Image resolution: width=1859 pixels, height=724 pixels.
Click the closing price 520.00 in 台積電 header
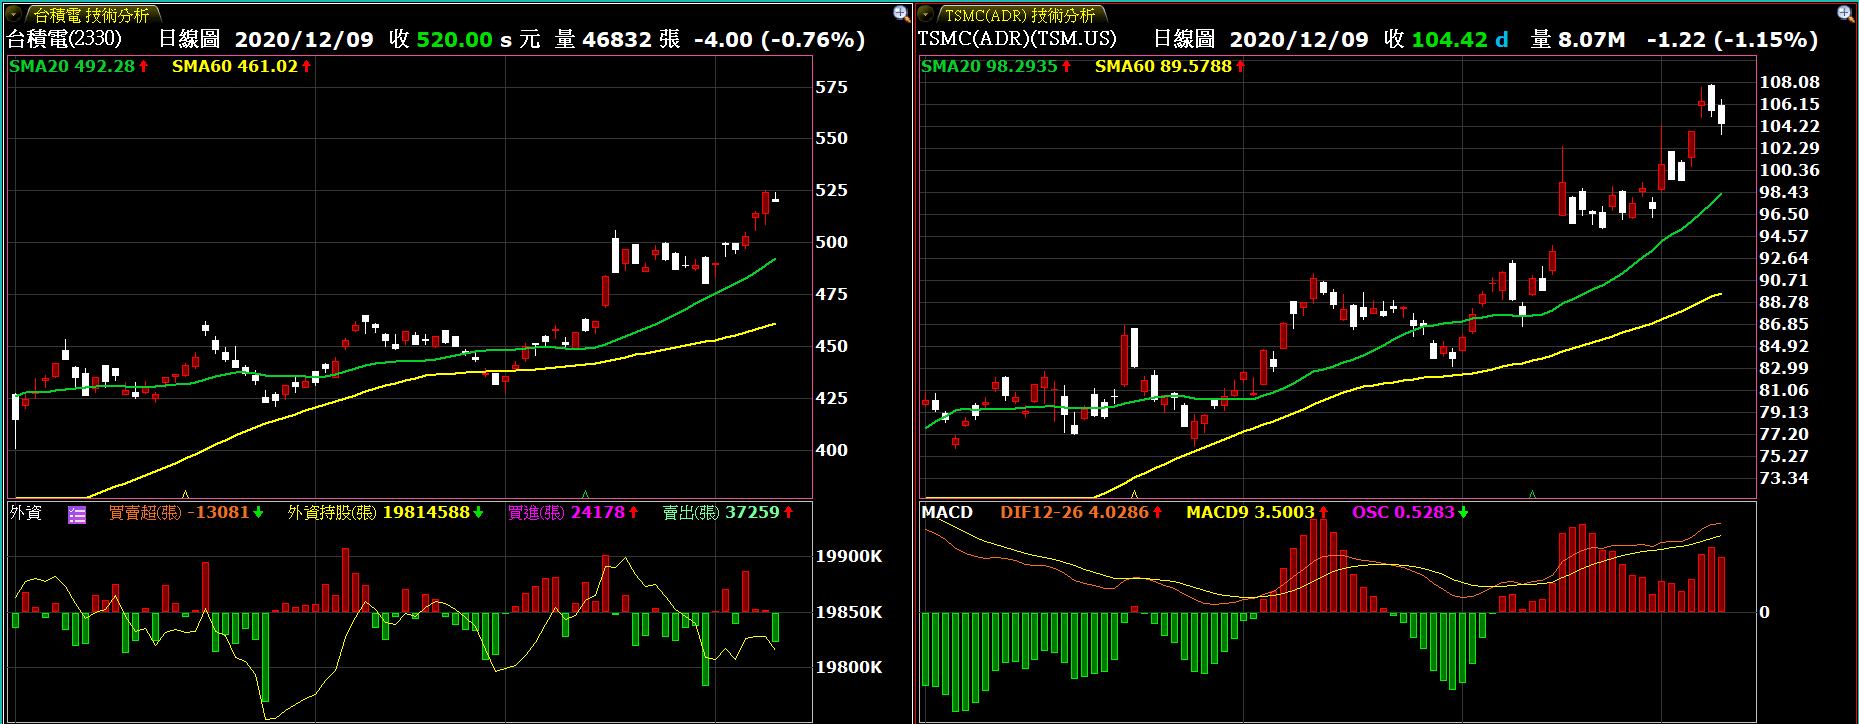[454, 40]
